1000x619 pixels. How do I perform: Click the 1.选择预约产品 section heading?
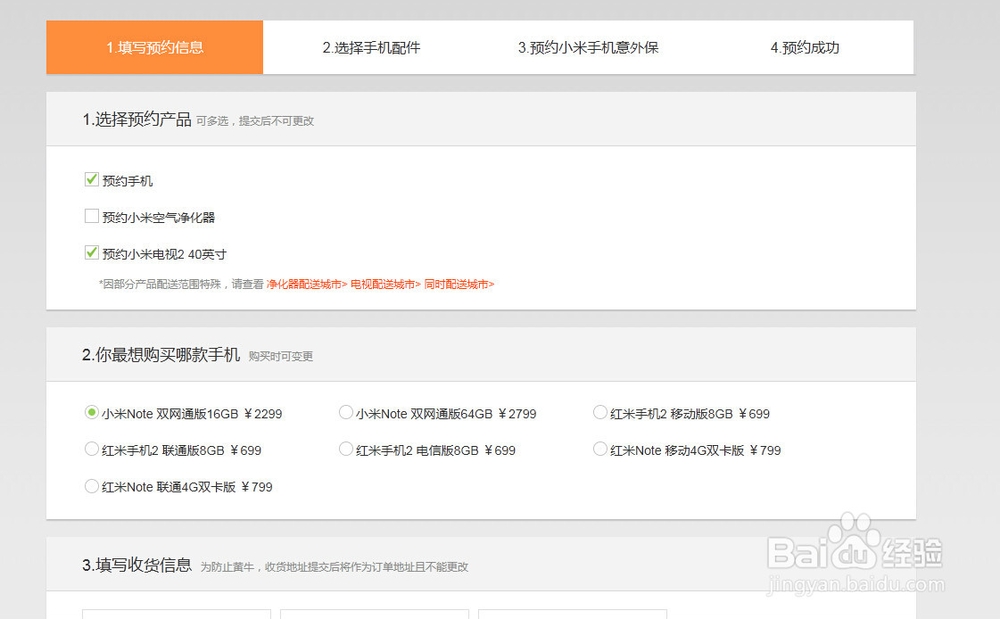pos(137,119)
